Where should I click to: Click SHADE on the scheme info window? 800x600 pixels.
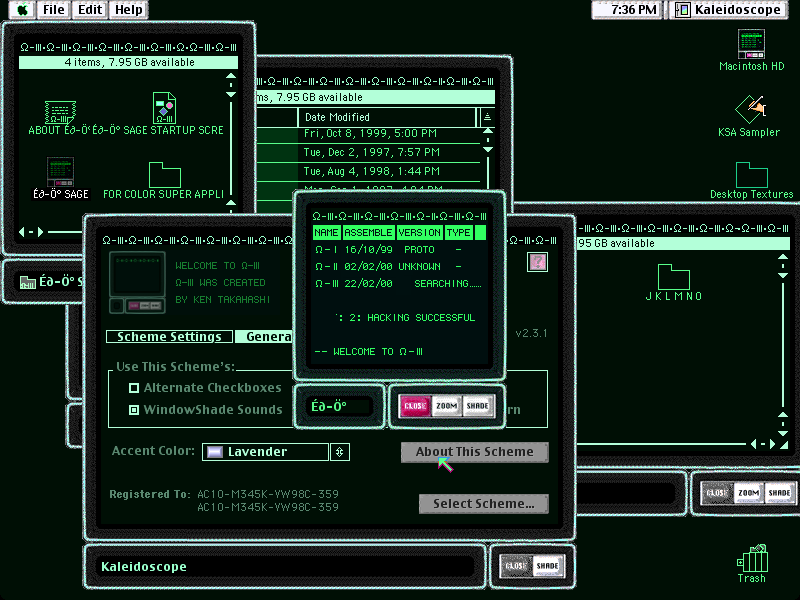pyautogui.click(x=478, y=406)
